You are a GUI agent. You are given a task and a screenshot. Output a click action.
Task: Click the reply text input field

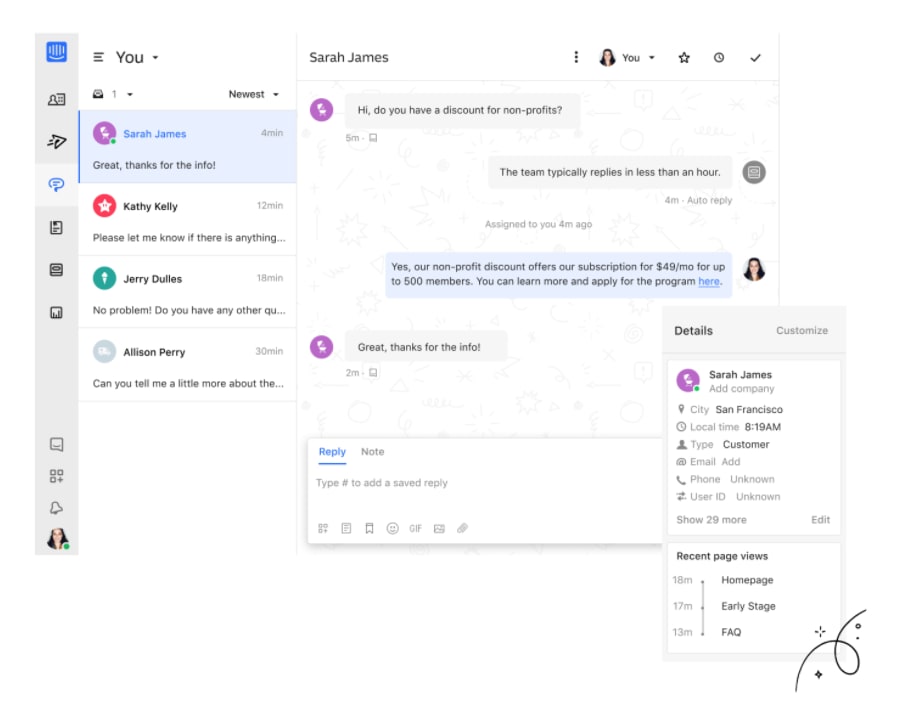point(485,483)
